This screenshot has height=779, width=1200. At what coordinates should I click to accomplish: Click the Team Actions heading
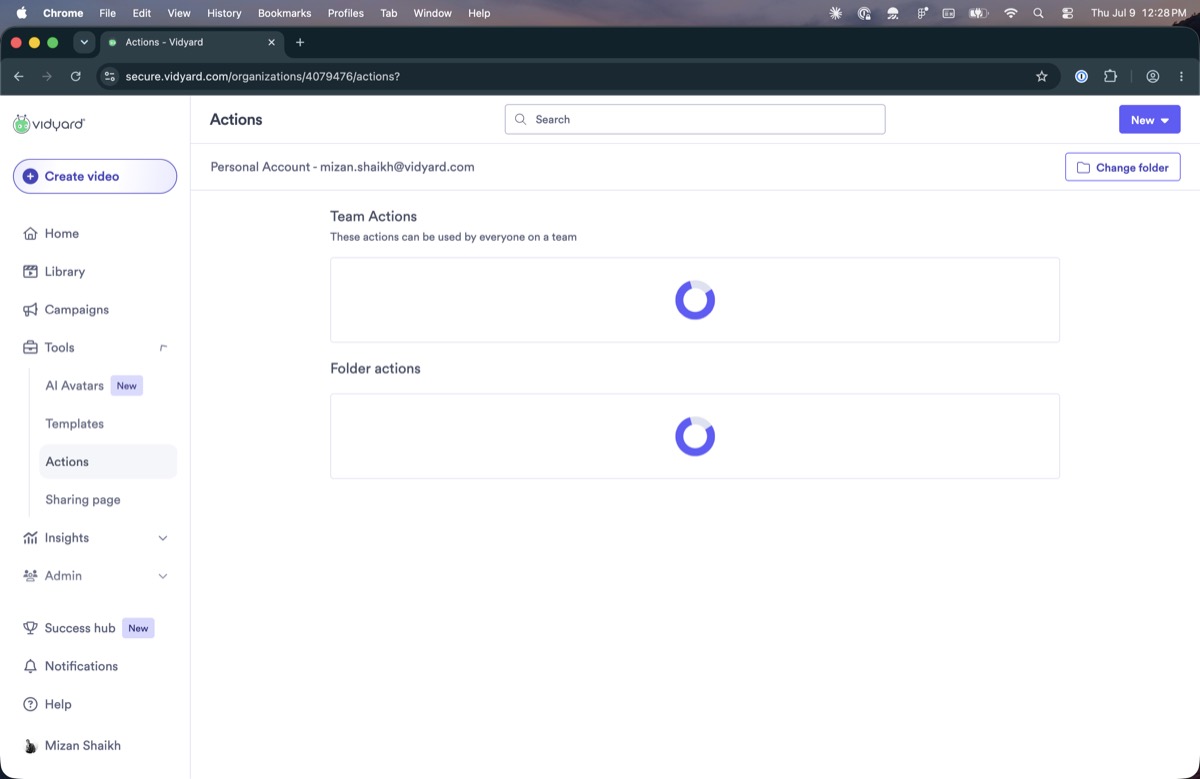[x=373, y=216]
